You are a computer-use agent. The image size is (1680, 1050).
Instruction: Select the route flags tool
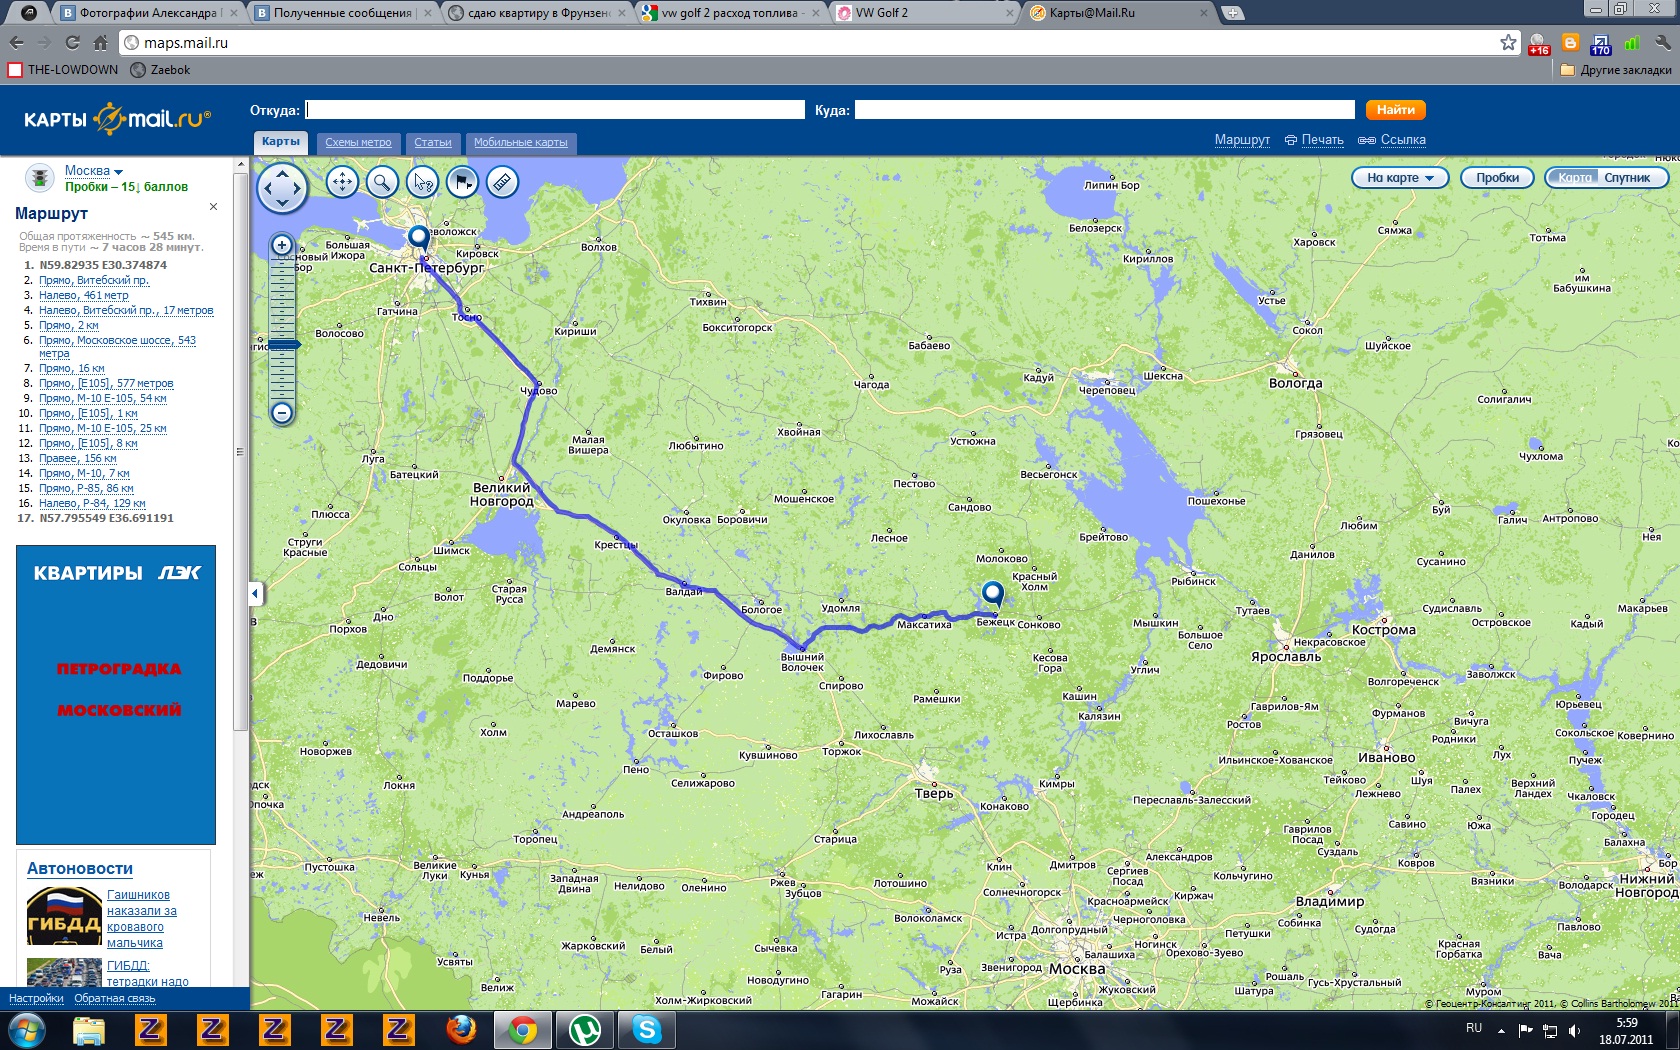click(462, 182)
